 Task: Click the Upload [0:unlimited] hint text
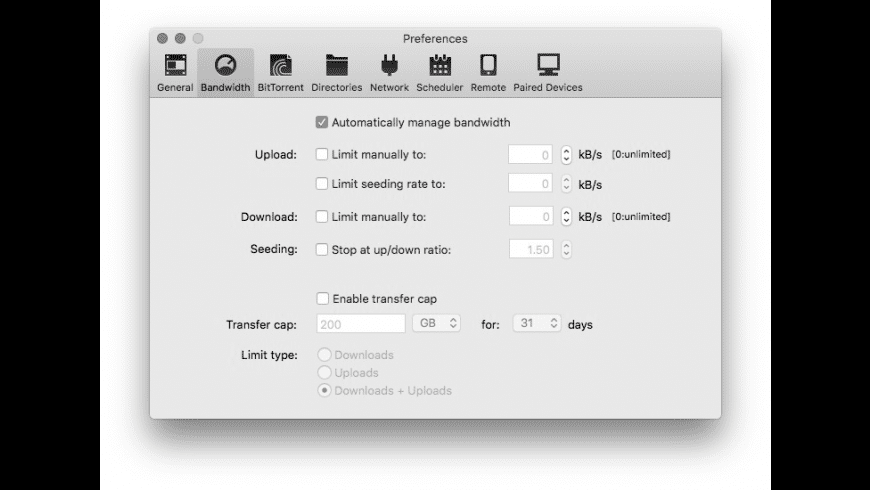point(641,154)
